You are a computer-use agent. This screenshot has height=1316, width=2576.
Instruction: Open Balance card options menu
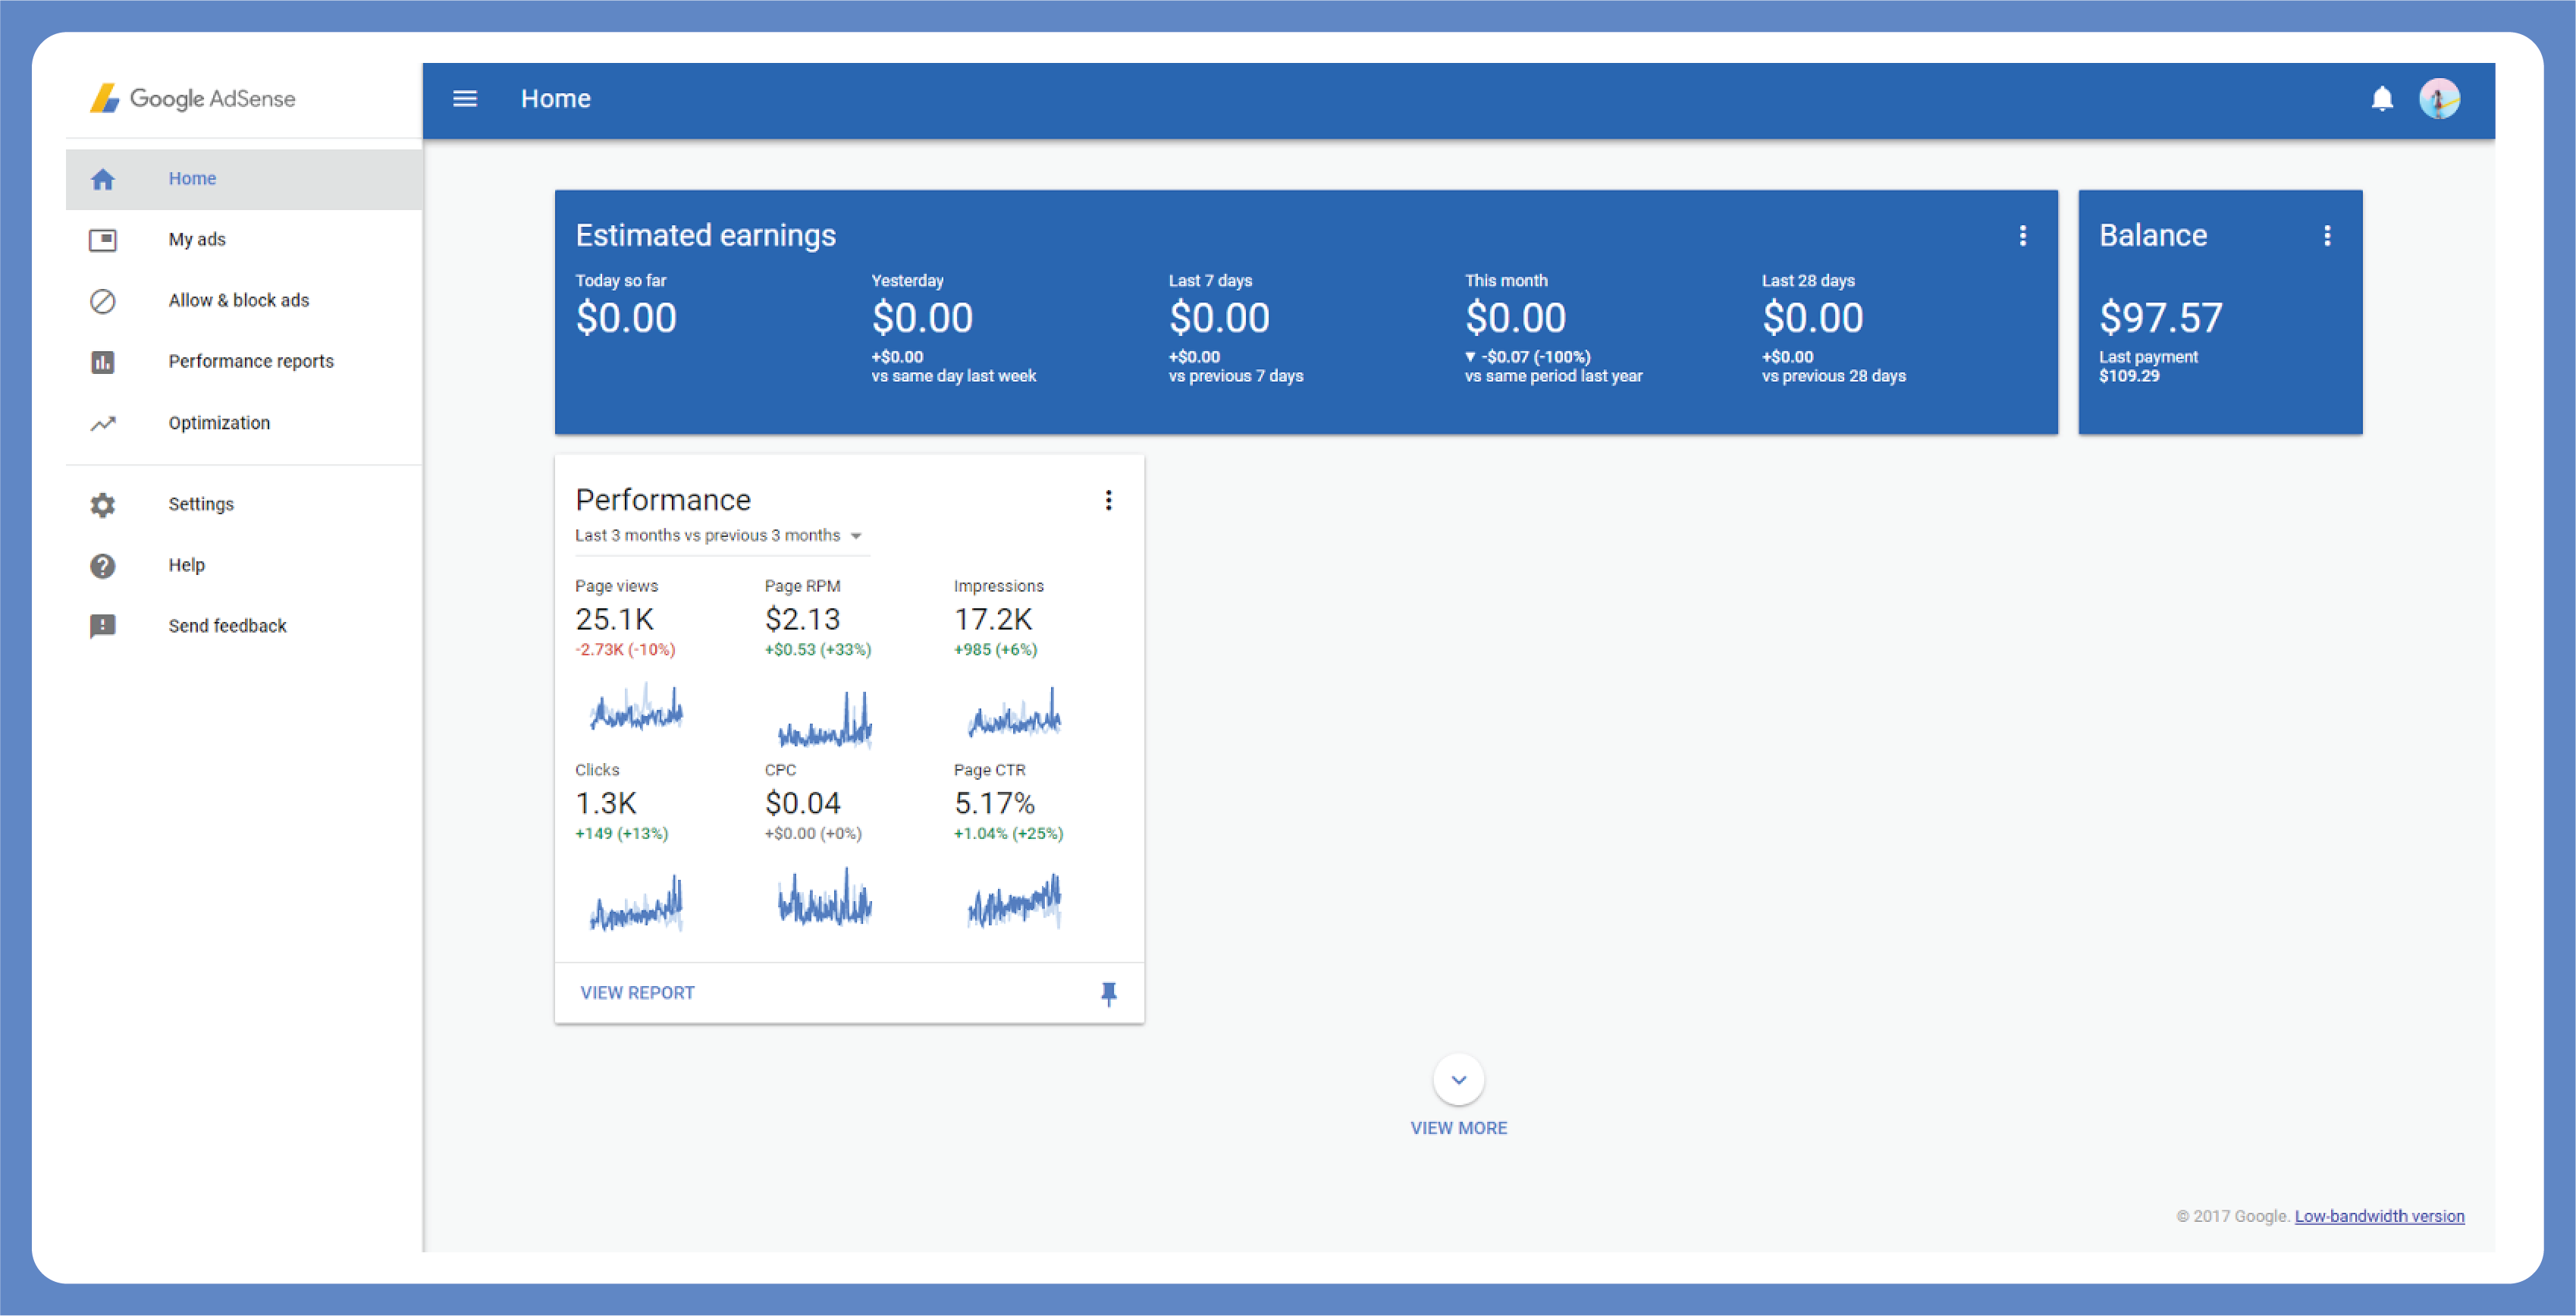[x=2328, y=236]
